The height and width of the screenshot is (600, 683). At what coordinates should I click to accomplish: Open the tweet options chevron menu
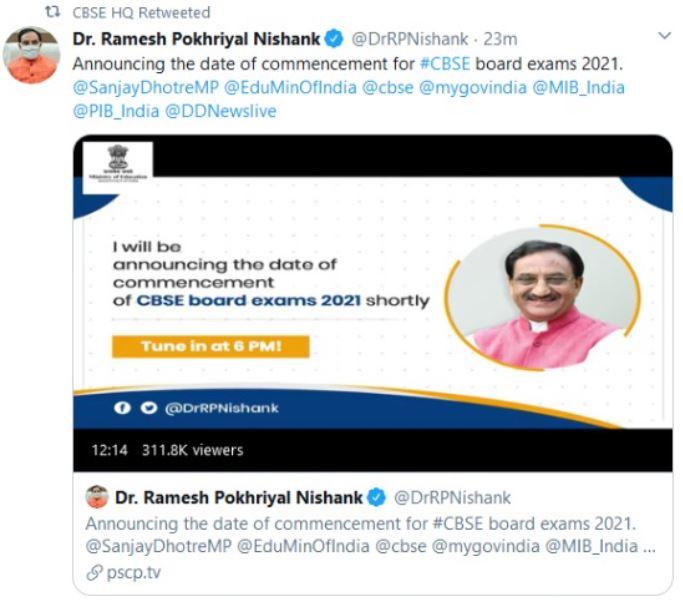(664, 36)
